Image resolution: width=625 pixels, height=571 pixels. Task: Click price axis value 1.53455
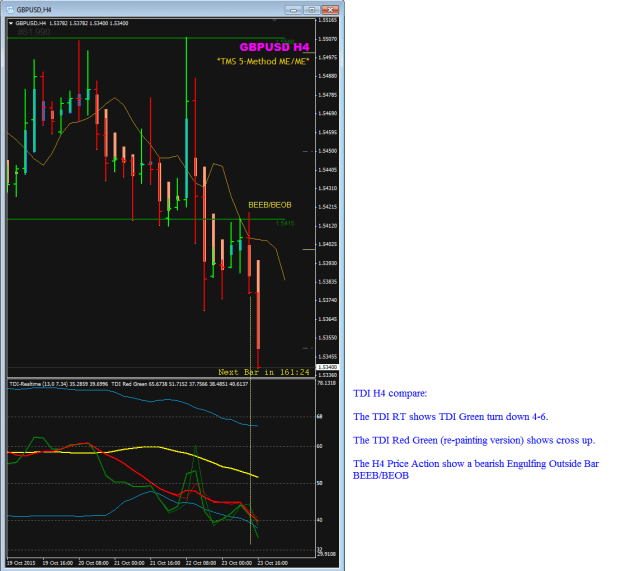pyautogui.click(x=328, y=357)
